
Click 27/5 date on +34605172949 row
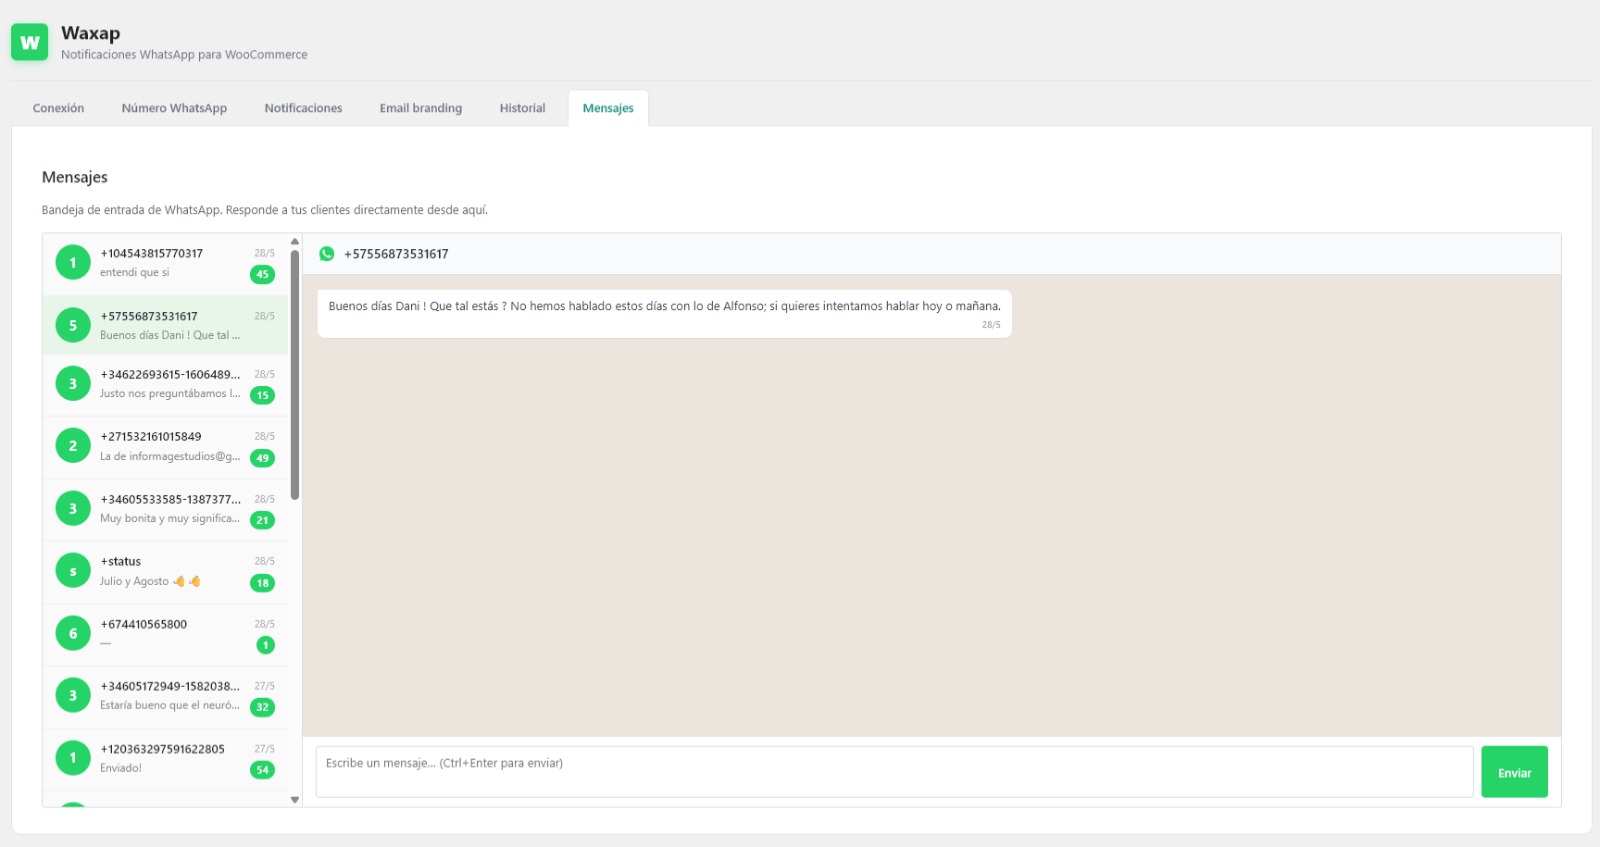click(x=264, y=687)
